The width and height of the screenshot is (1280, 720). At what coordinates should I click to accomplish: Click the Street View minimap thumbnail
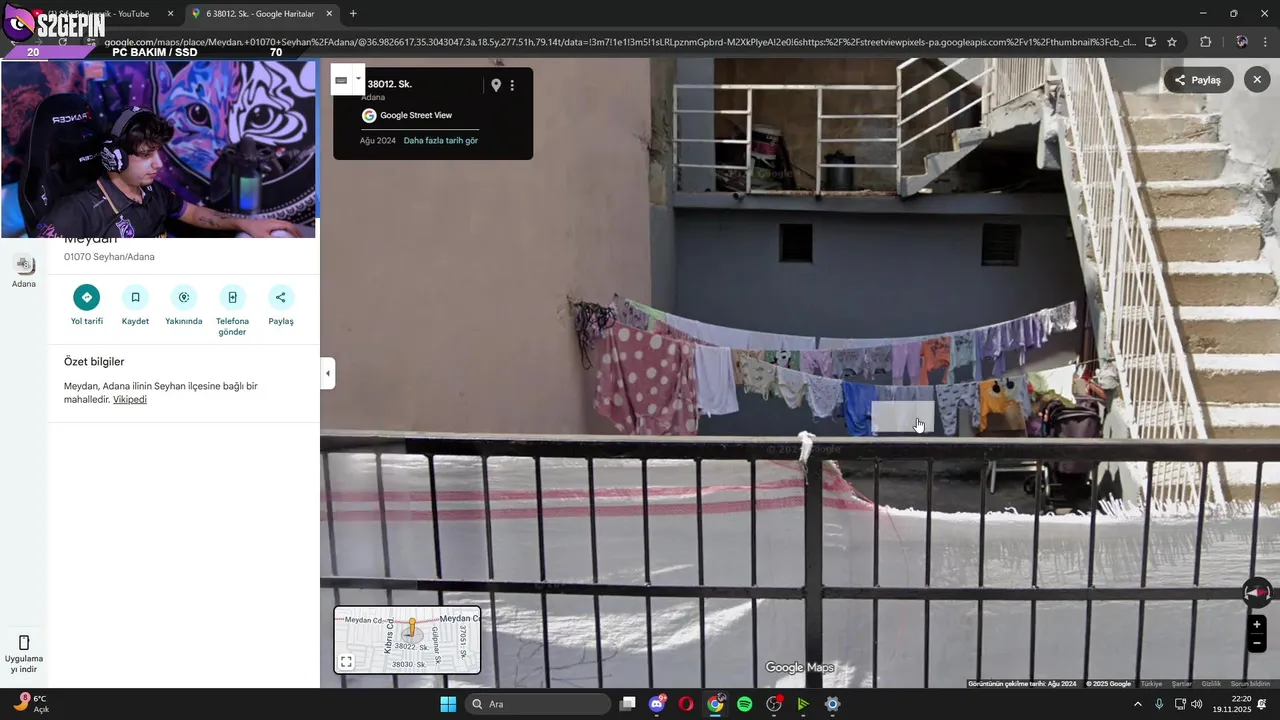[x=407, y=640]
